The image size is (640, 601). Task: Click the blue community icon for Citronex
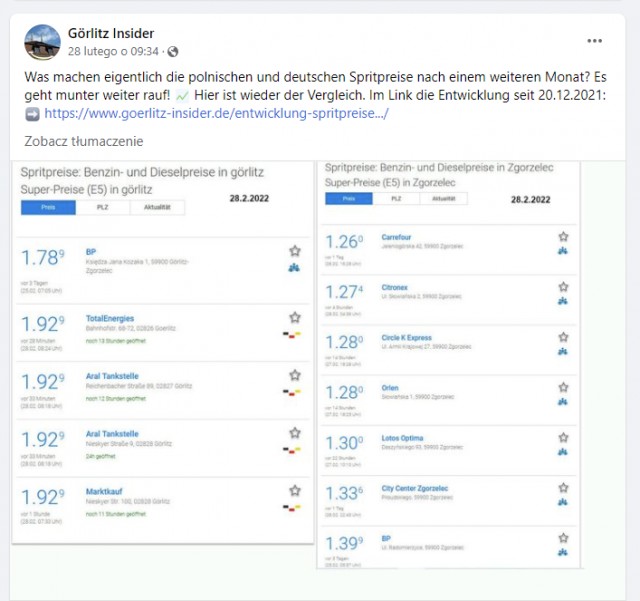pos(563,301)
